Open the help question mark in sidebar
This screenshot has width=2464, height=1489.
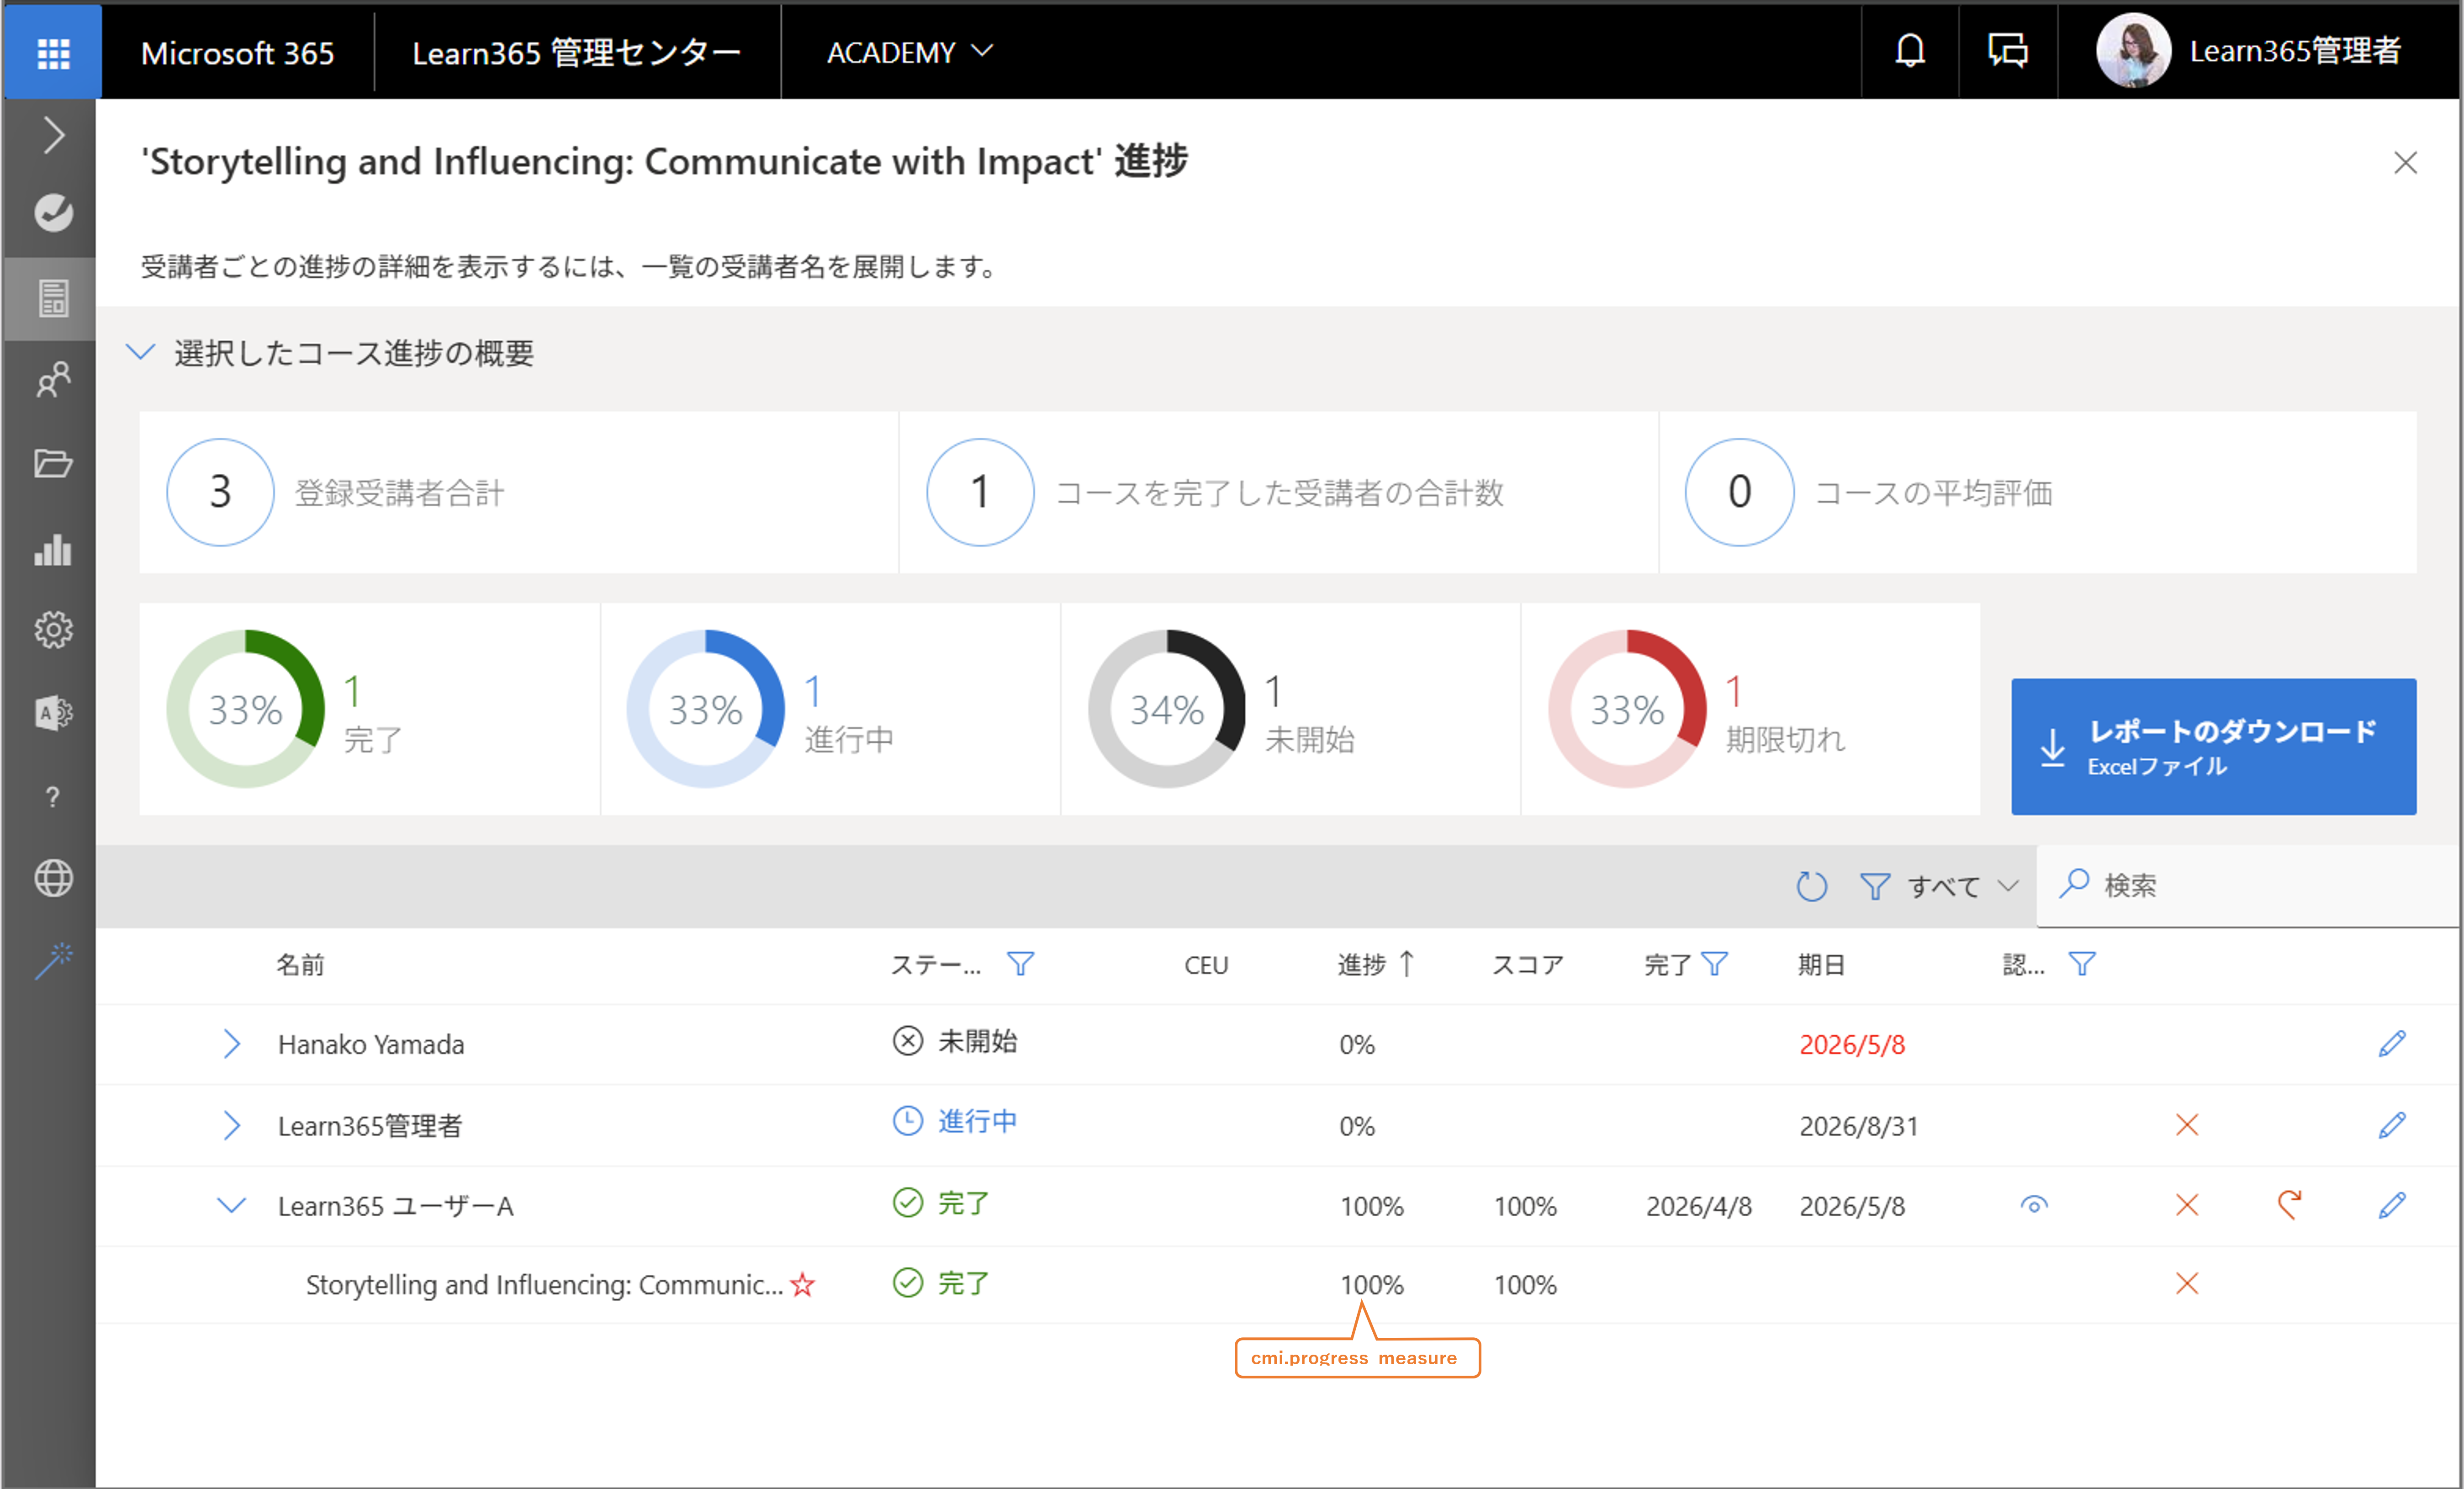(53, 797)
